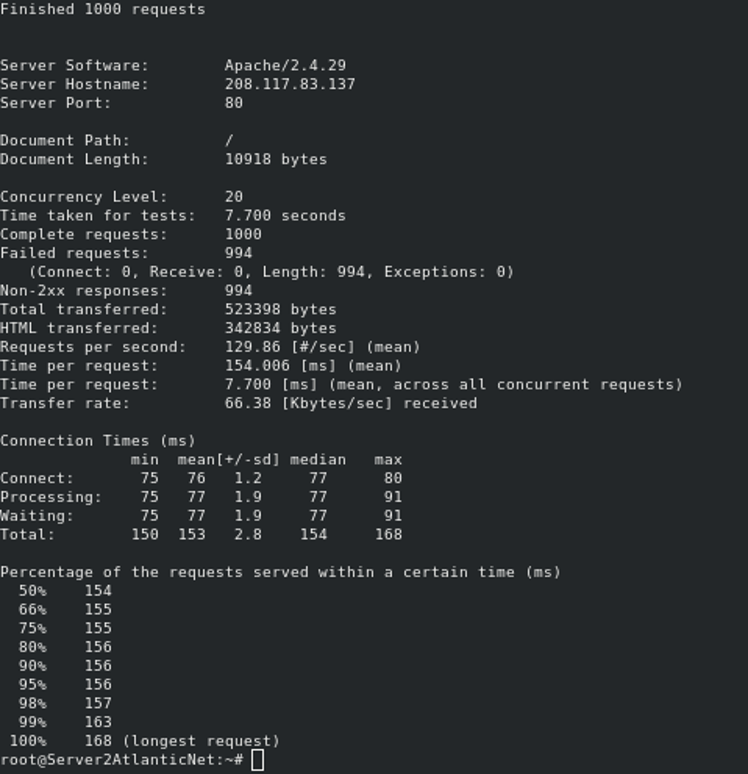
Task: Click the Connection Times (ms) heading
Action: click(98, 441)
